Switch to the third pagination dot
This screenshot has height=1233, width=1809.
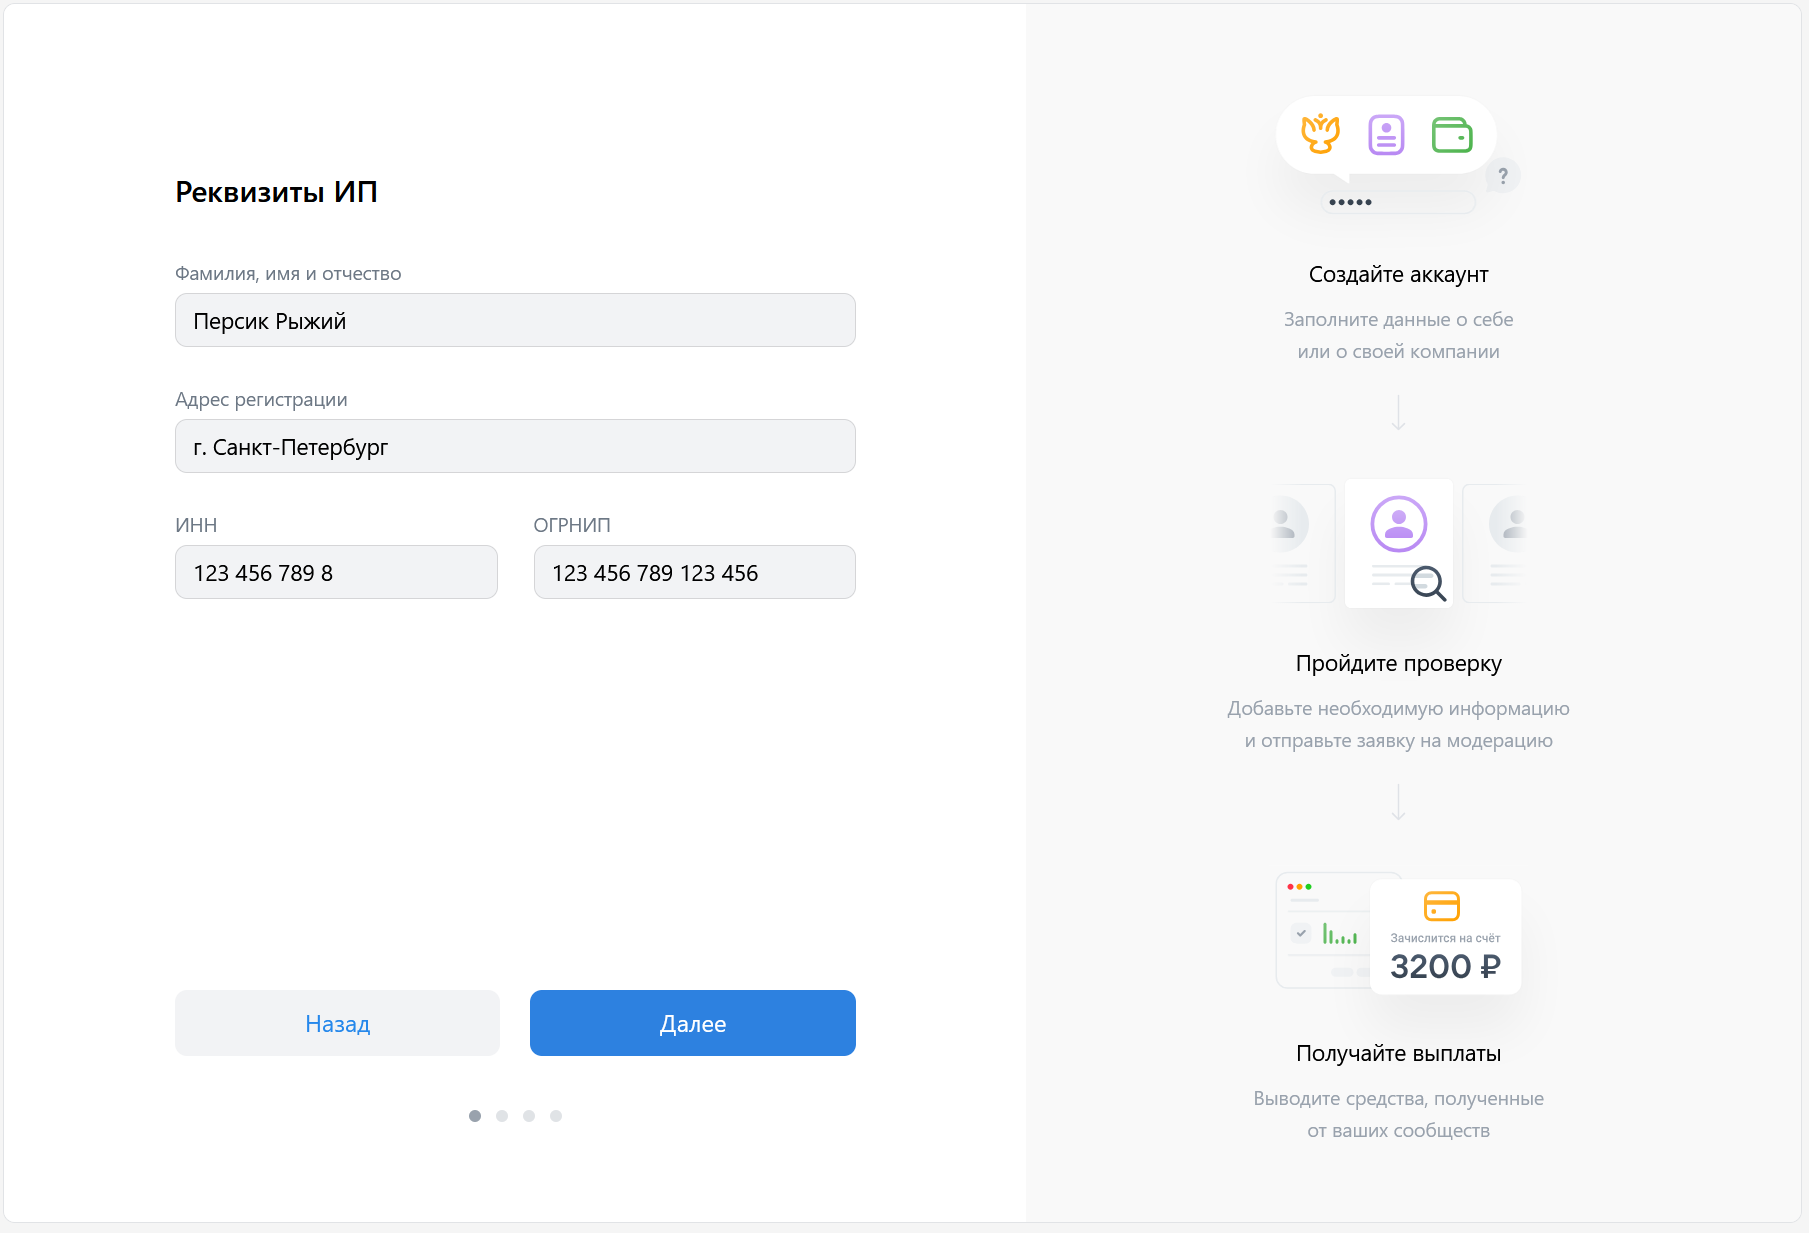529,1116
